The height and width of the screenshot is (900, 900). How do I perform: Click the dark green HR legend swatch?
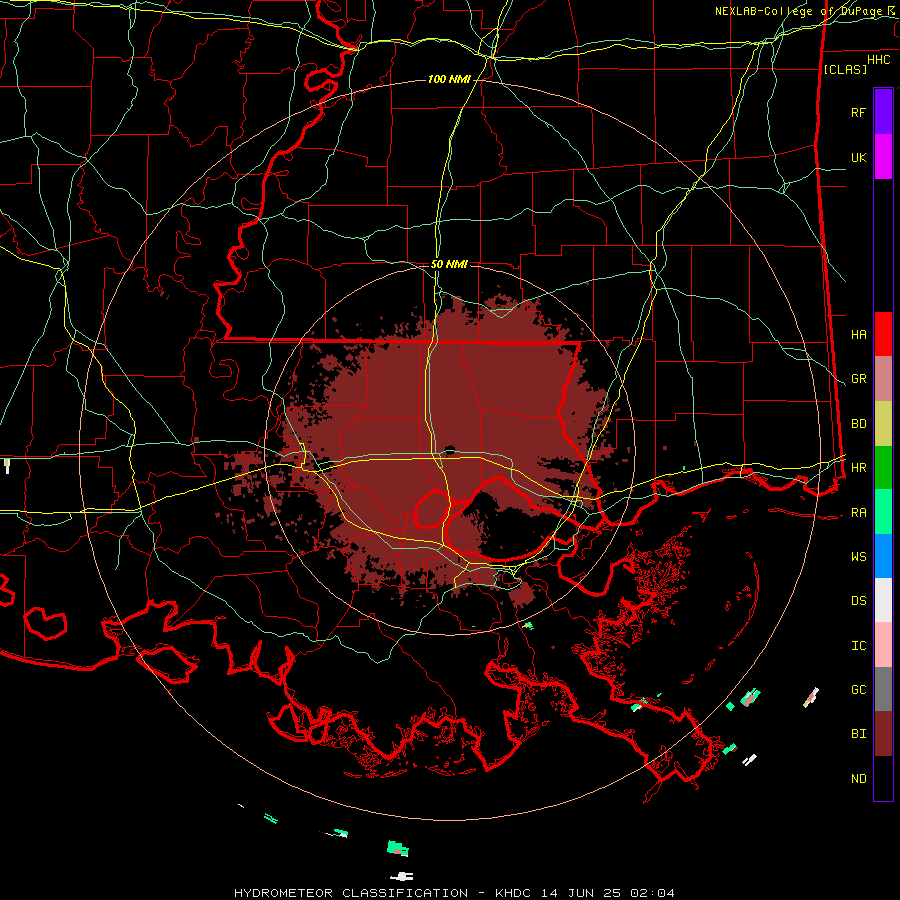[x=883, y=467]
